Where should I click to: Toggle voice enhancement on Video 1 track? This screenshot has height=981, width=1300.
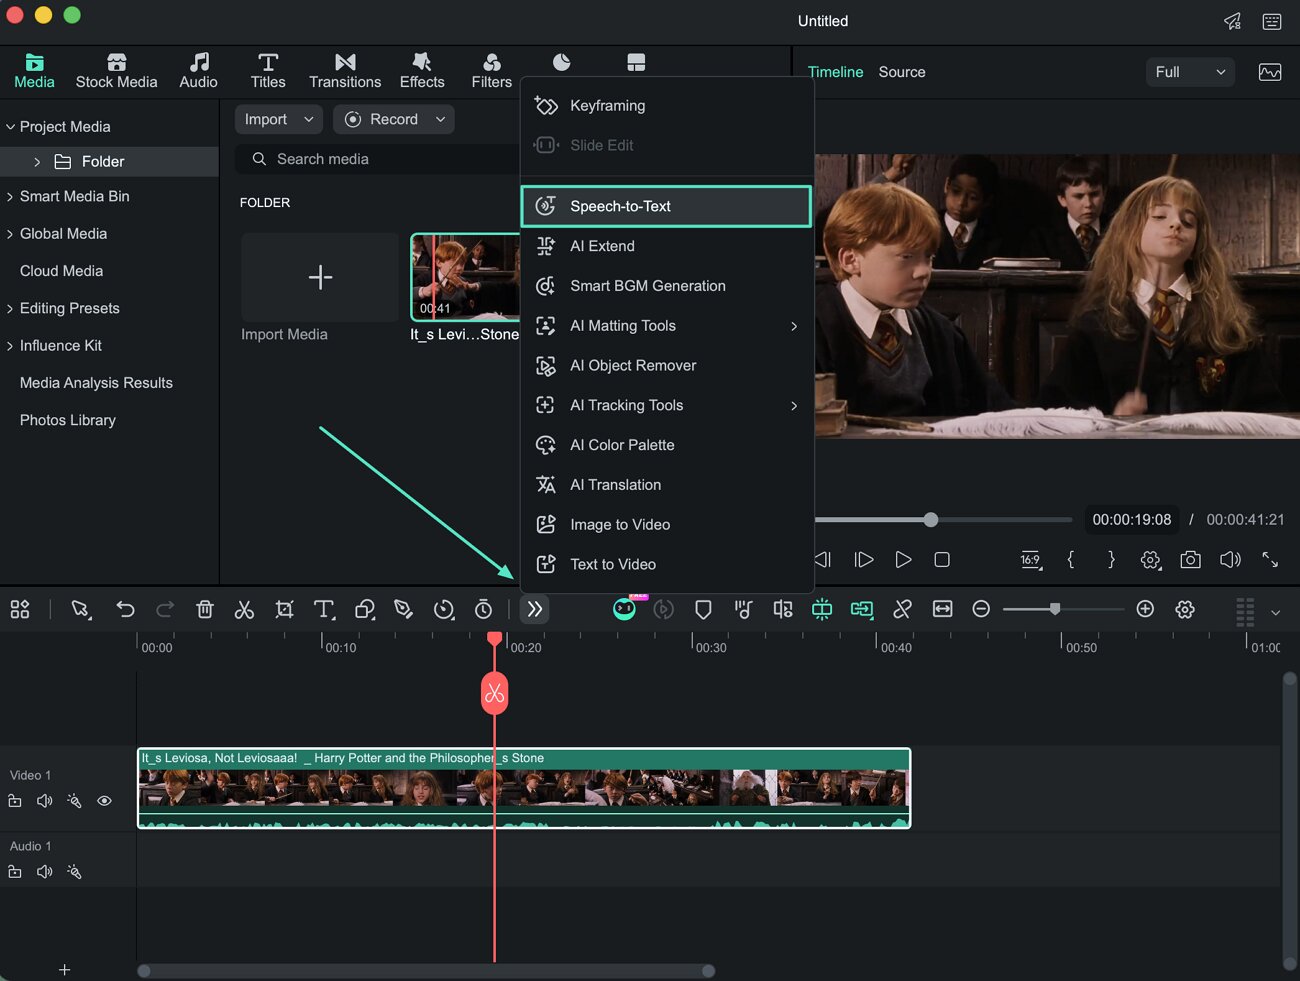point(74,801)
